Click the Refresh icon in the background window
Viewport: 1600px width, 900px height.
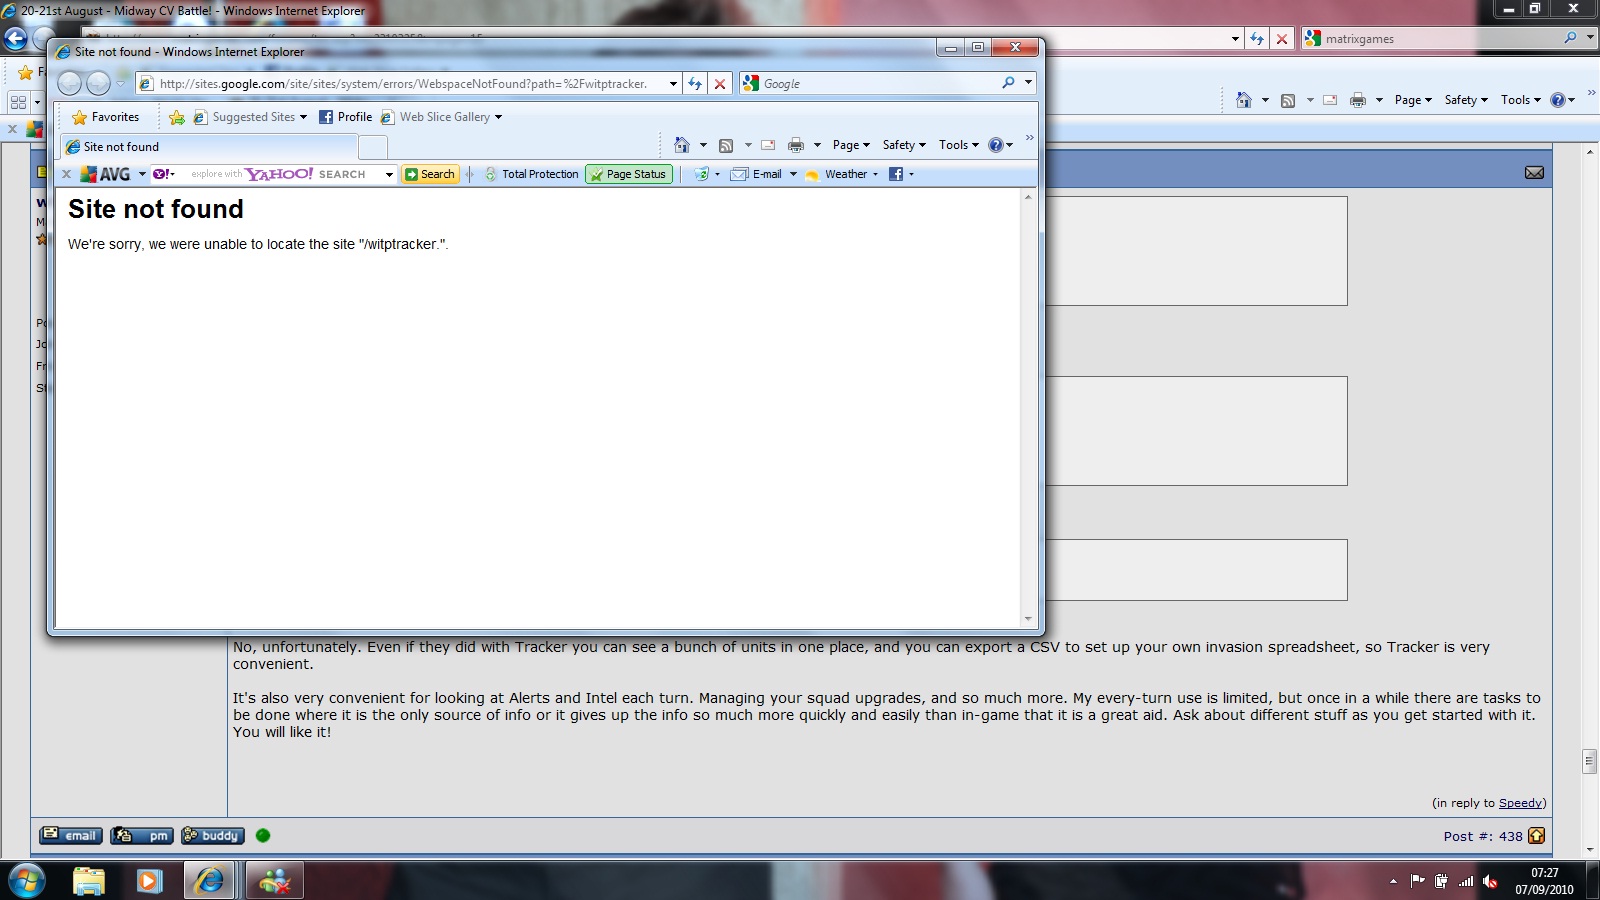tap(1257, 39)
